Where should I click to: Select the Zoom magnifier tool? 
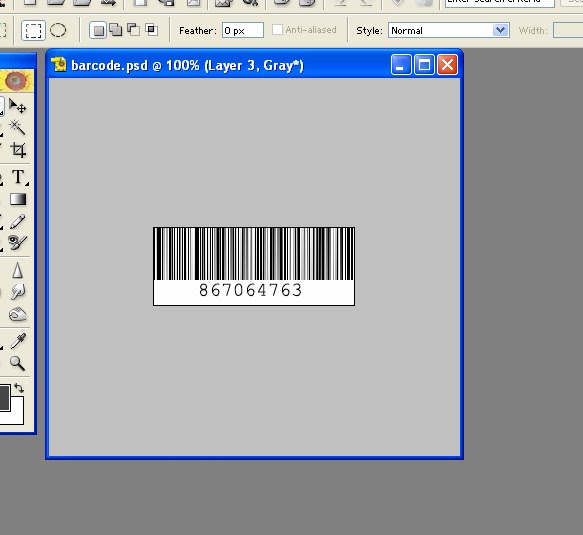pos(17,363)
